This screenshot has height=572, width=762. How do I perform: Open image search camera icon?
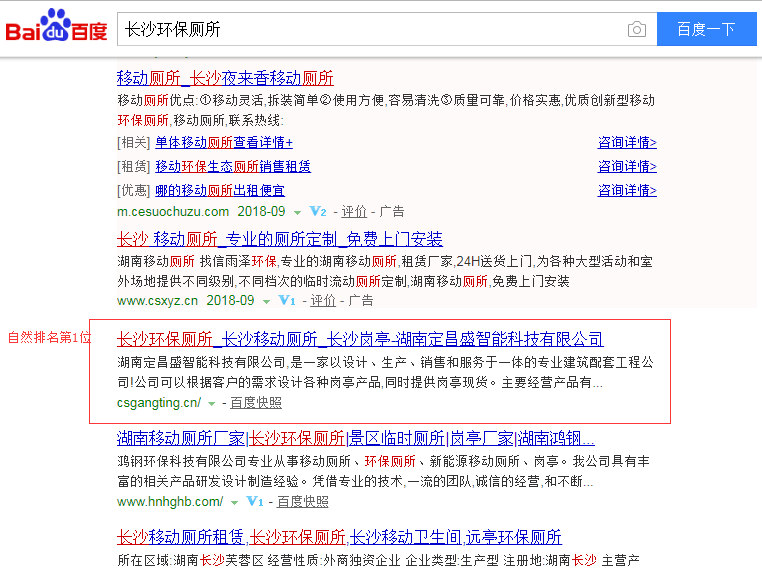[x=637, y=30]
